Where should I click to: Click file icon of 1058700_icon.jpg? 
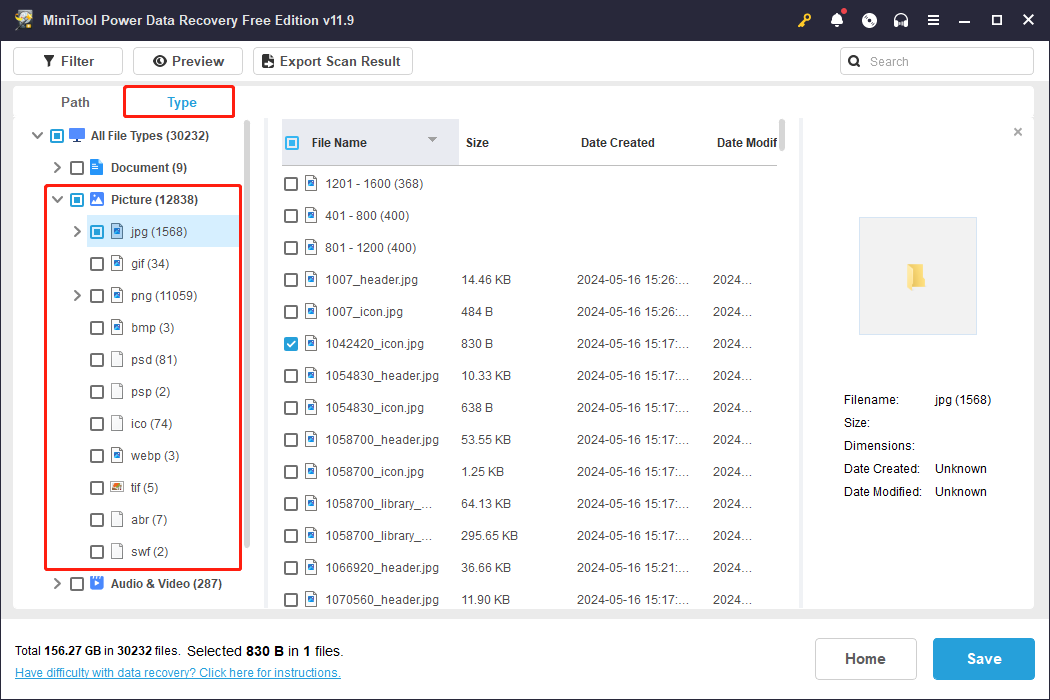pos(311,472)
